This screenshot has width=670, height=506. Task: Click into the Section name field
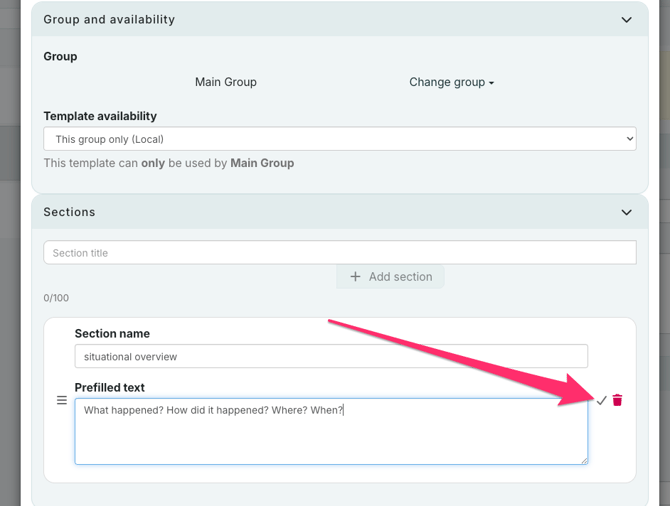pos(331,356)
